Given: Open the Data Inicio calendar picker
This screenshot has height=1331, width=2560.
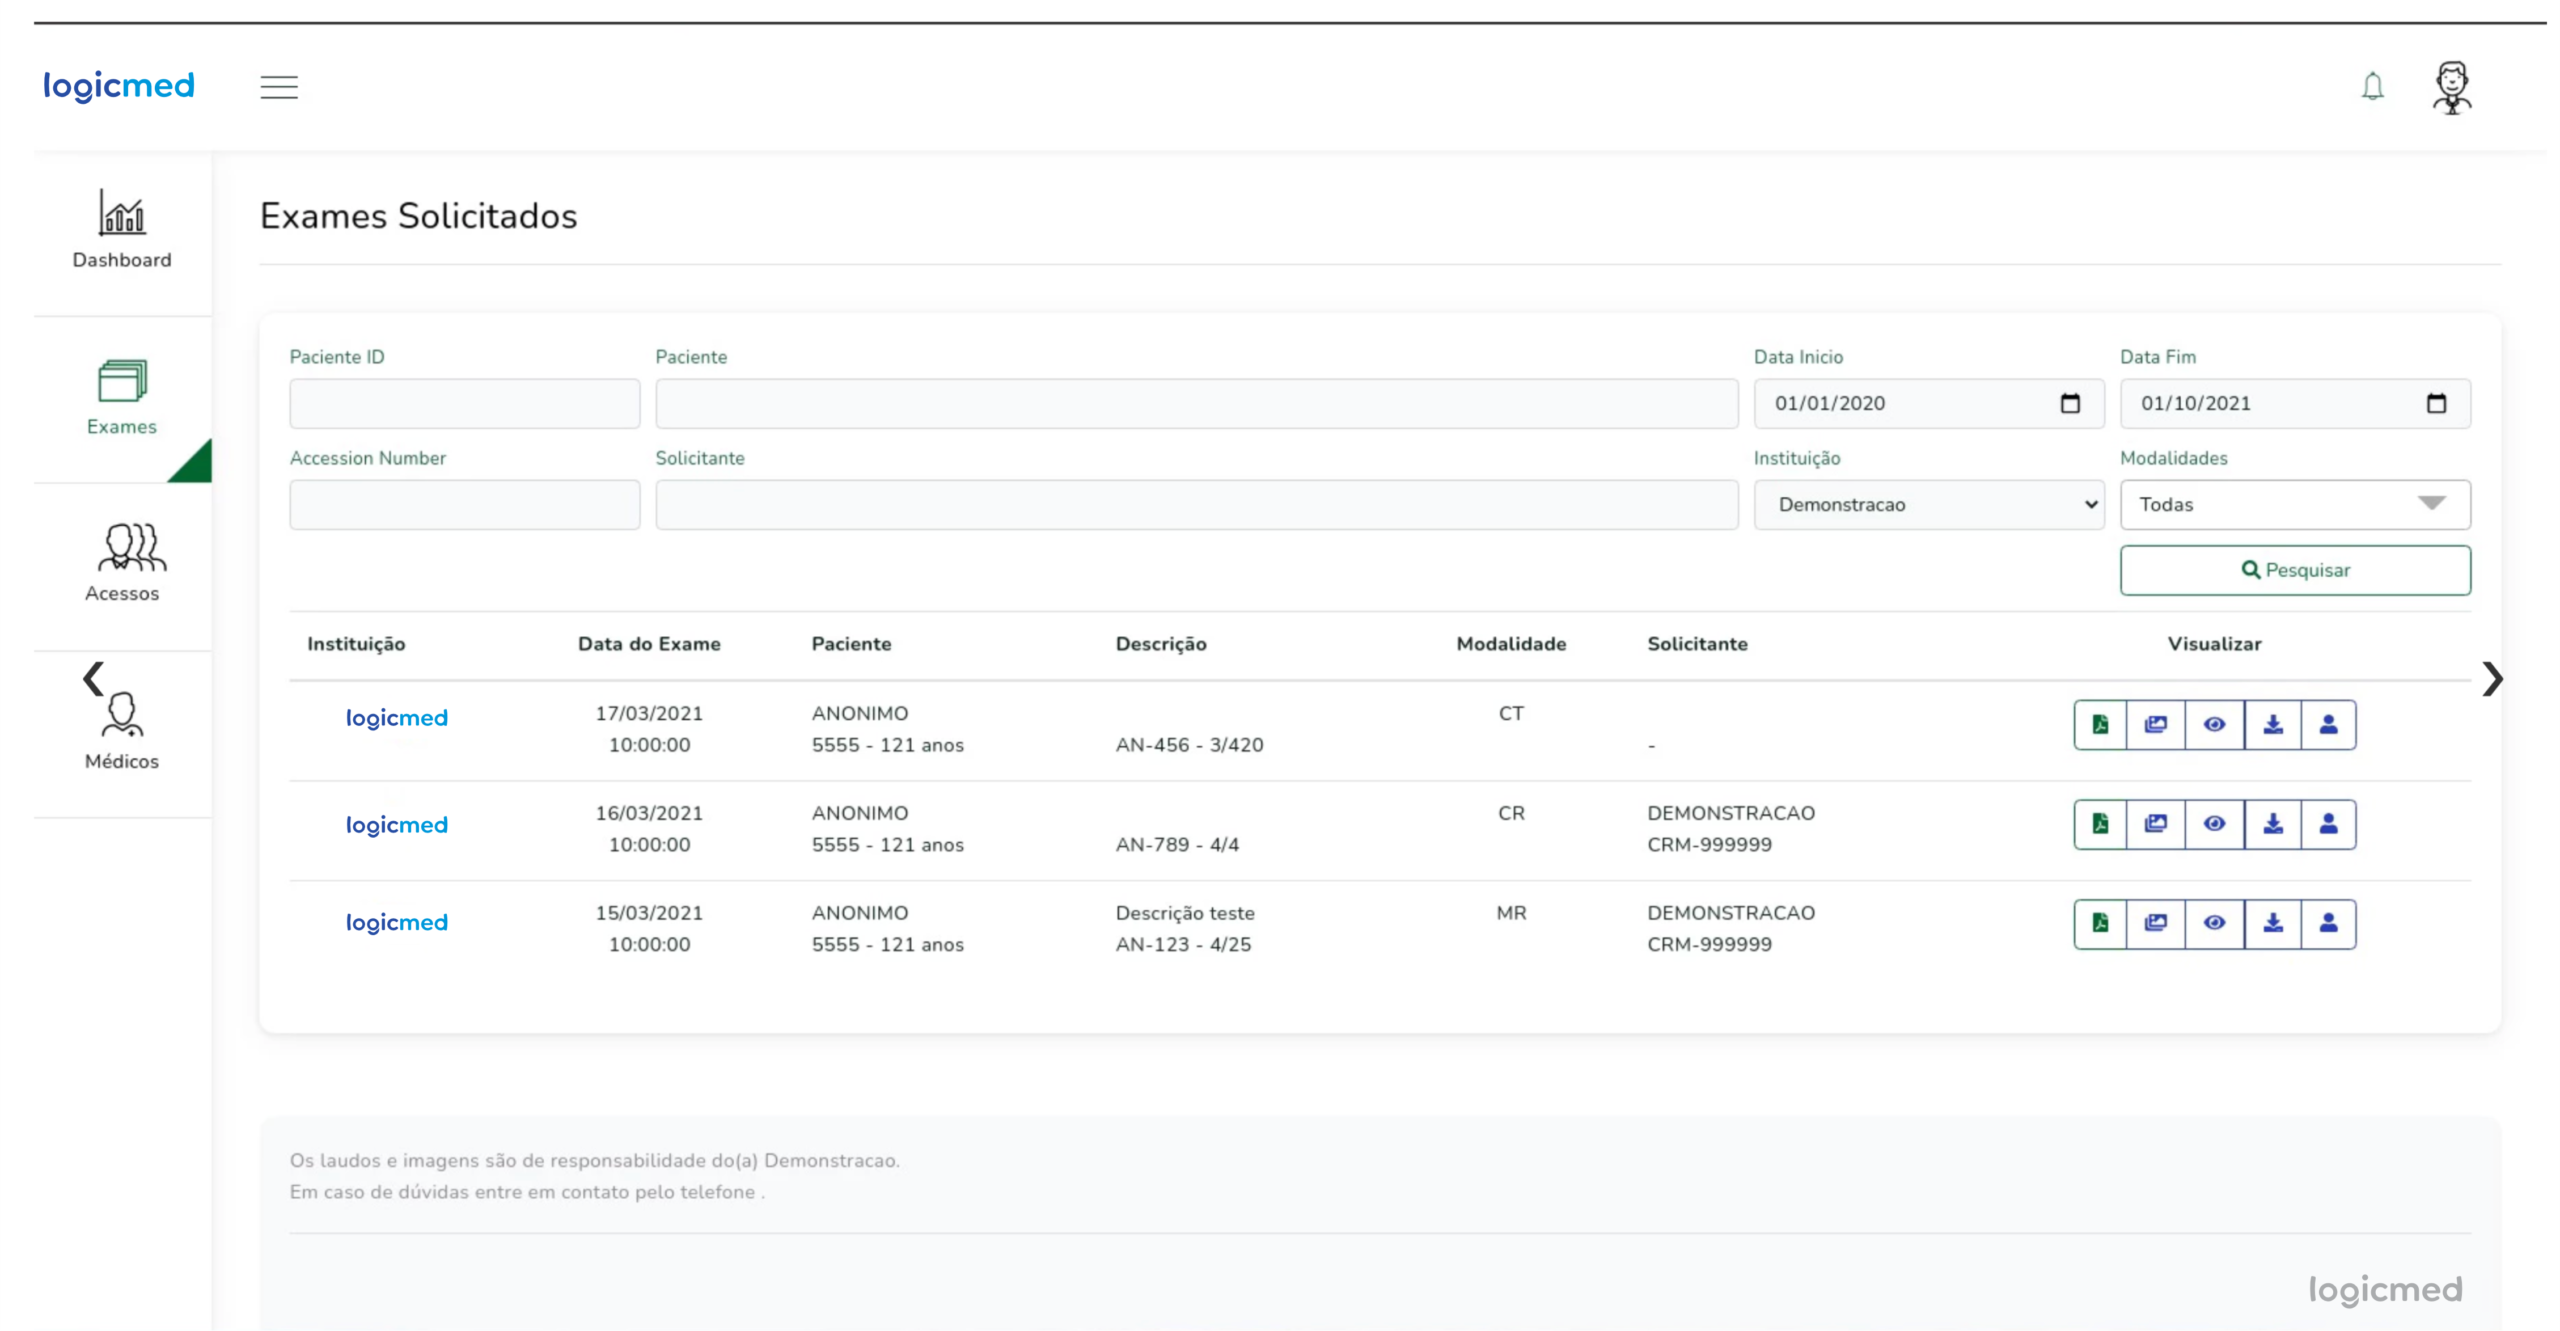Looking at the screenshot, I should [x=2069, y=404].
